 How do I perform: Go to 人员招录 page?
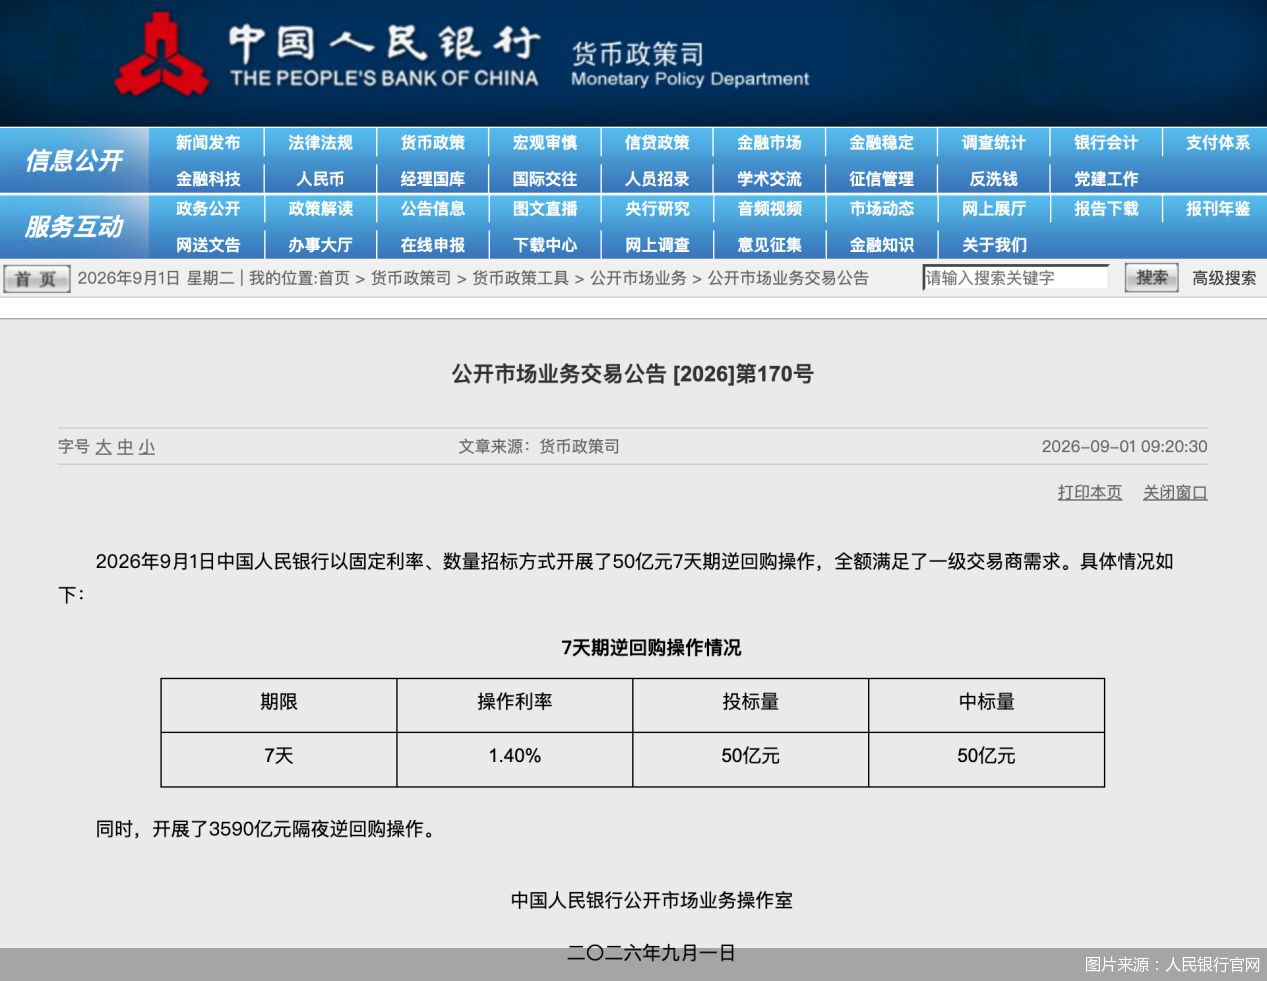(657, 179)
